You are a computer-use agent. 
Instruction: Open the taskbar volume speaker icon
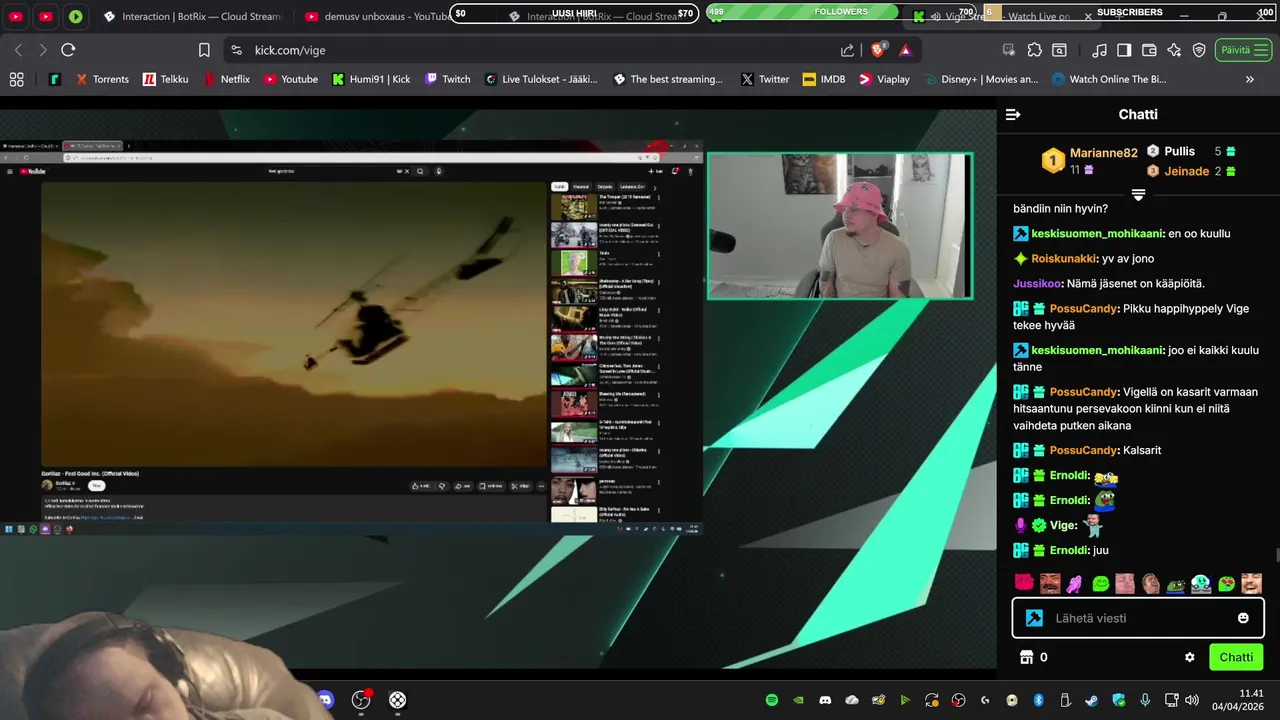coord(1192,700)
